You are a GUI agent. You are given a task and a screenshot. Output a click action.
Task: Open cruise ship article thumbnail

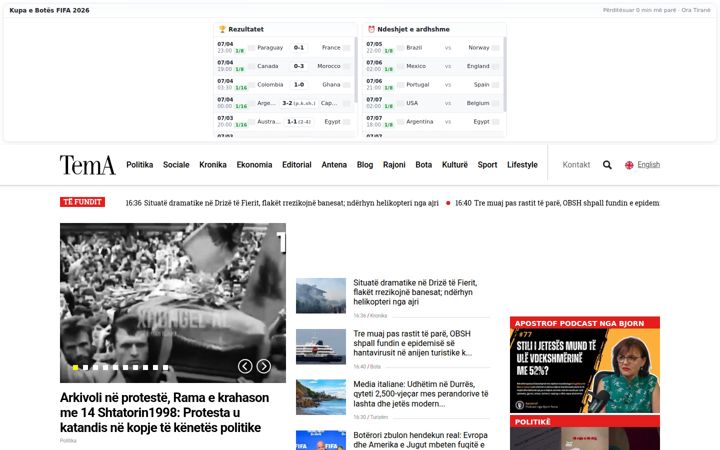tap(321, 346)
